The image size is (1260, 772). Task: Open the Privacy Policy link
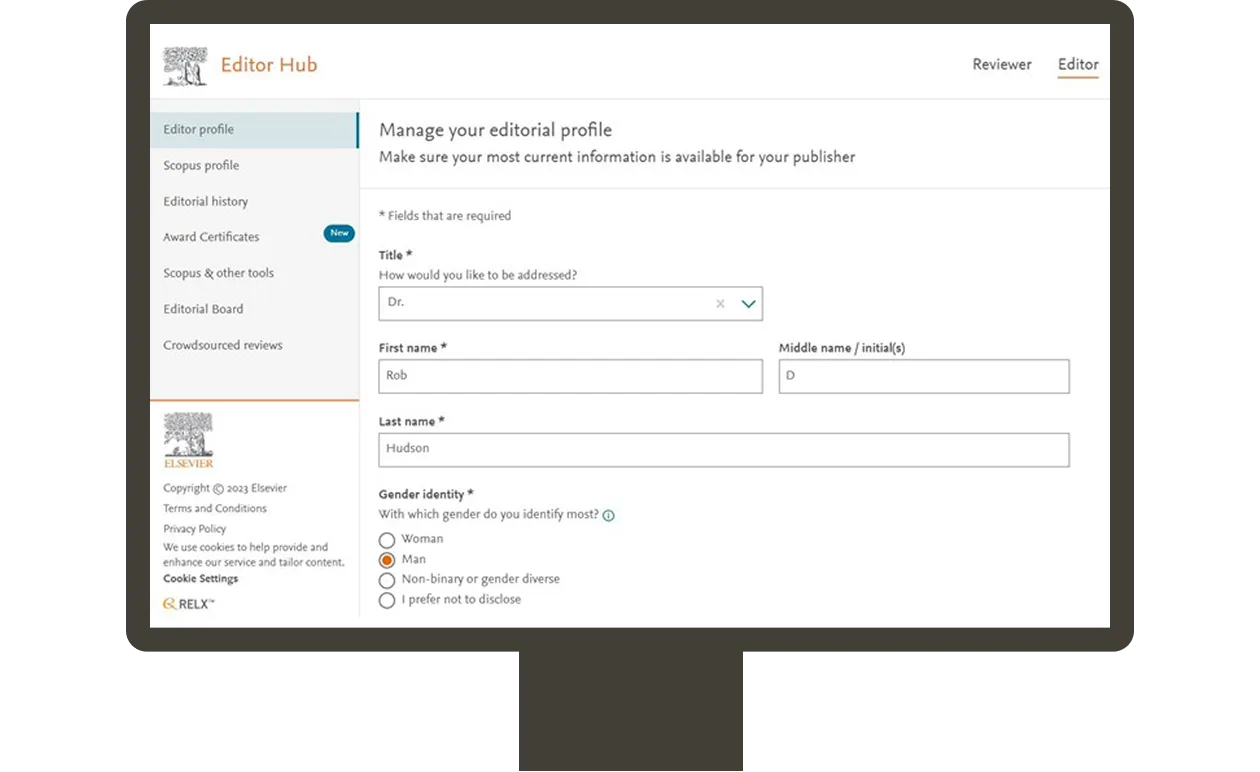point(195,529)
